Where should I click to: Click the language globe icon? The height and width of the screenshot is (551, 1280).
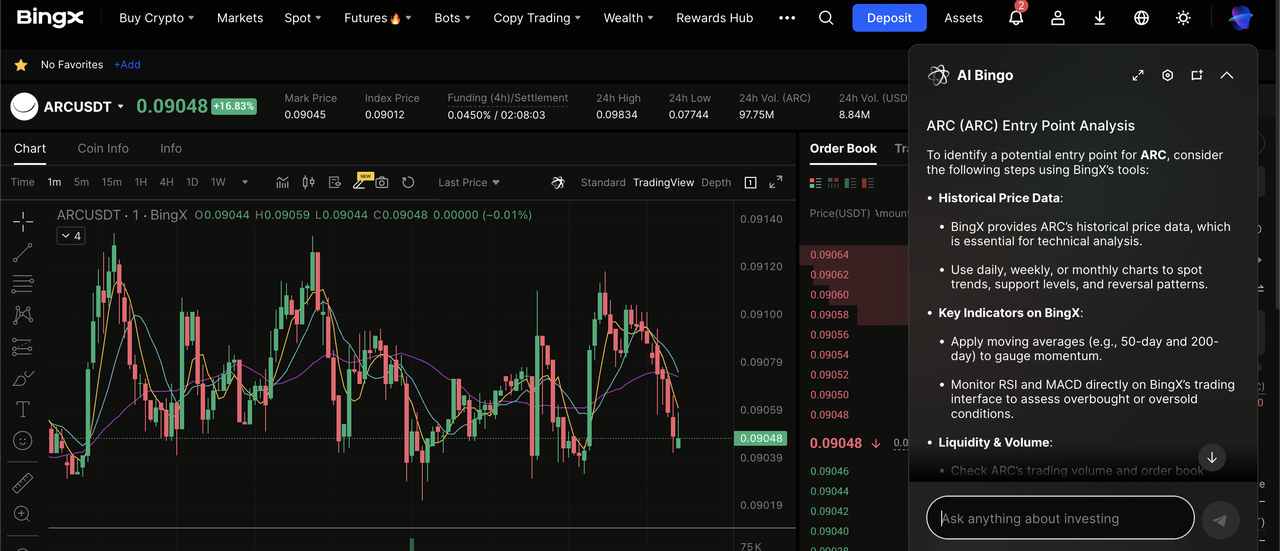pos(1141,18)
